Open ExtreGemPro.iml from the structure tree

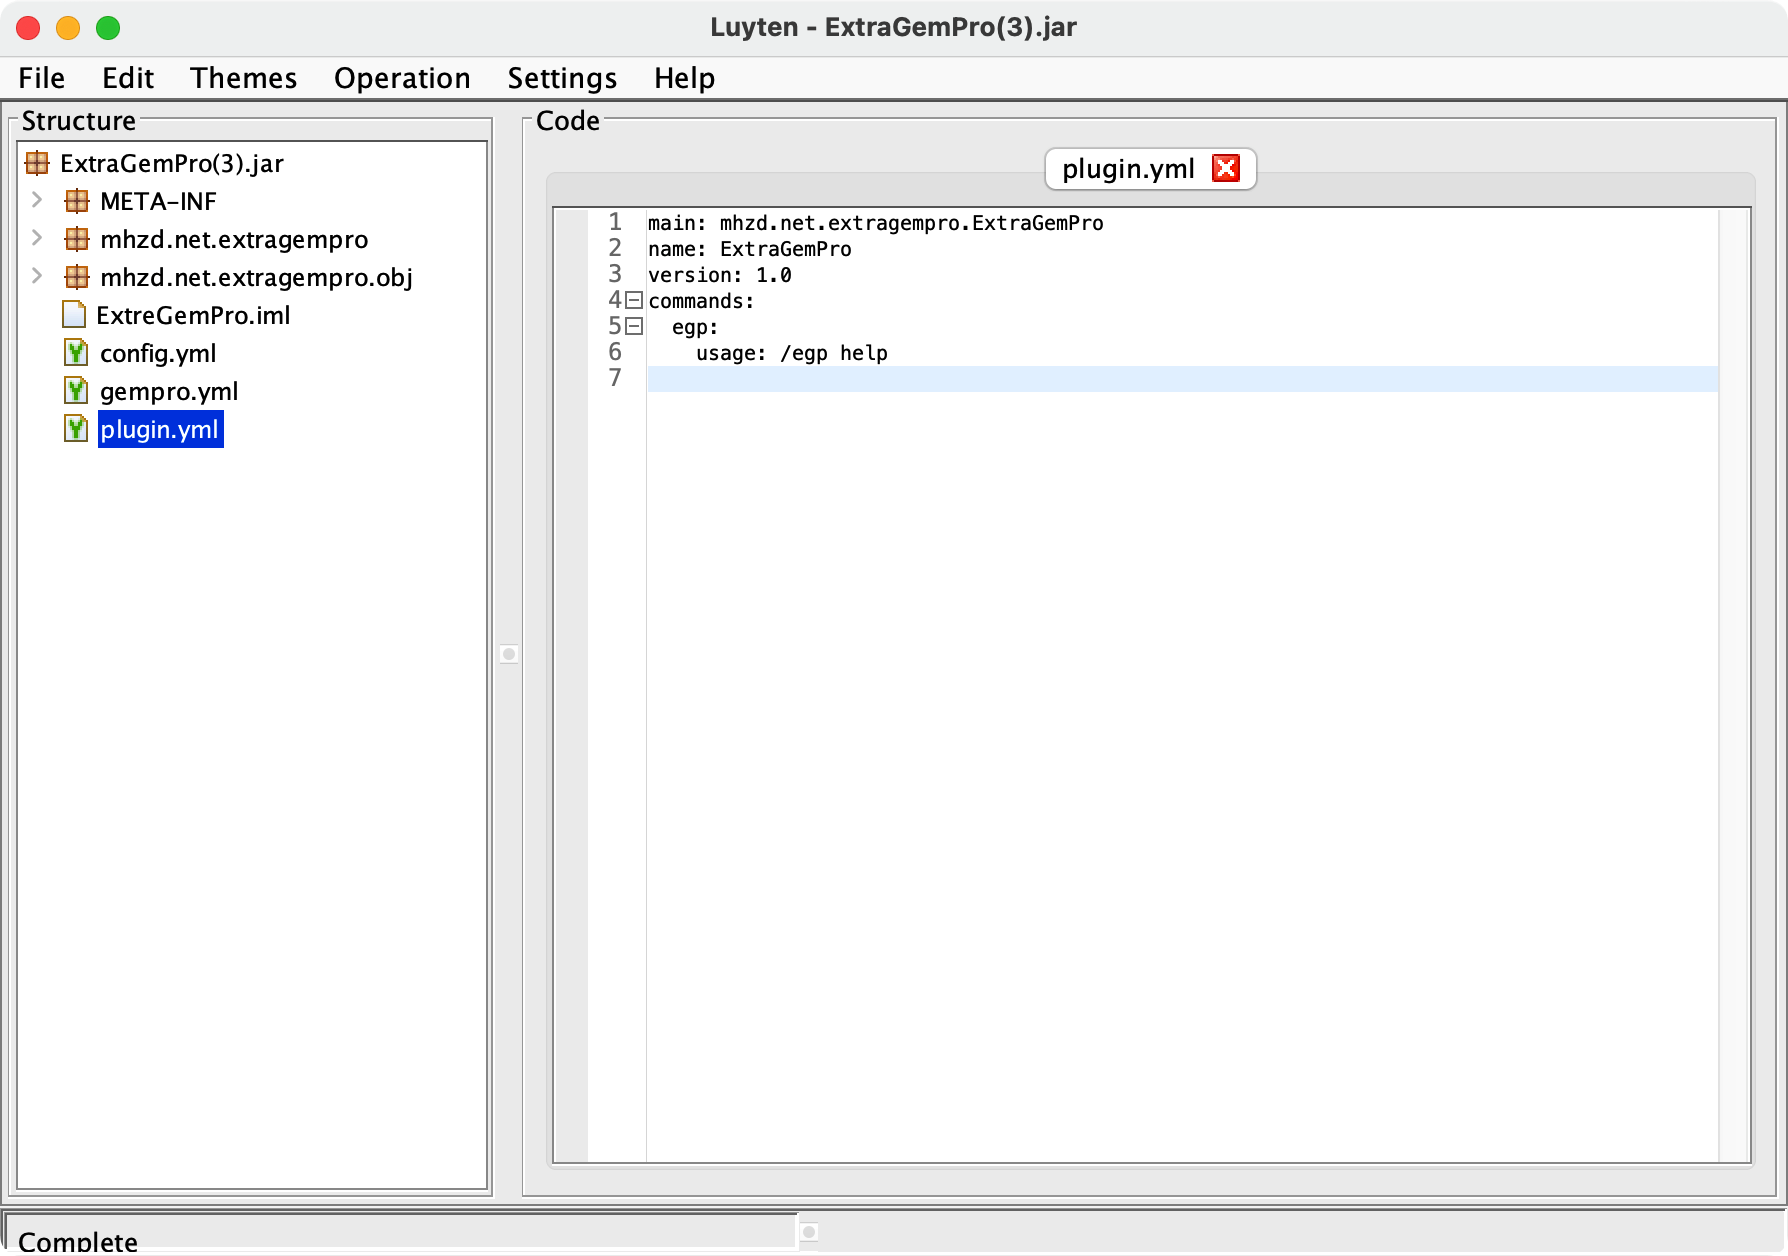coord(193,315)
